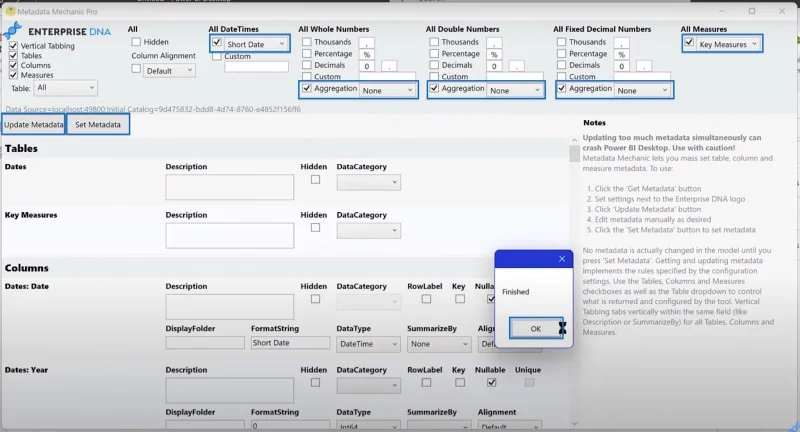Viewport: 800px width, 432px height.
Task: Click the Update Metadata button
Action: pyautogui.click(x=34, y=124)
